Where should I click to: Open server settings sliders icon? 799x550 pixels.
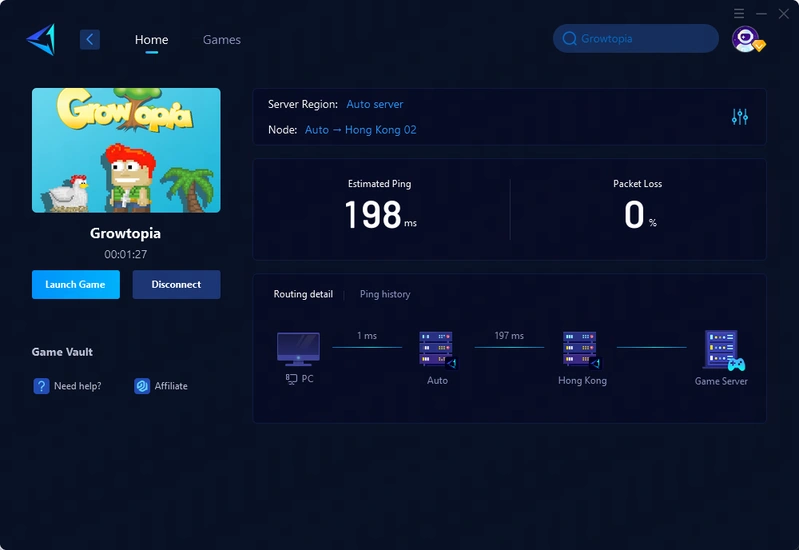pyautogui.click(x=740, y=117)
